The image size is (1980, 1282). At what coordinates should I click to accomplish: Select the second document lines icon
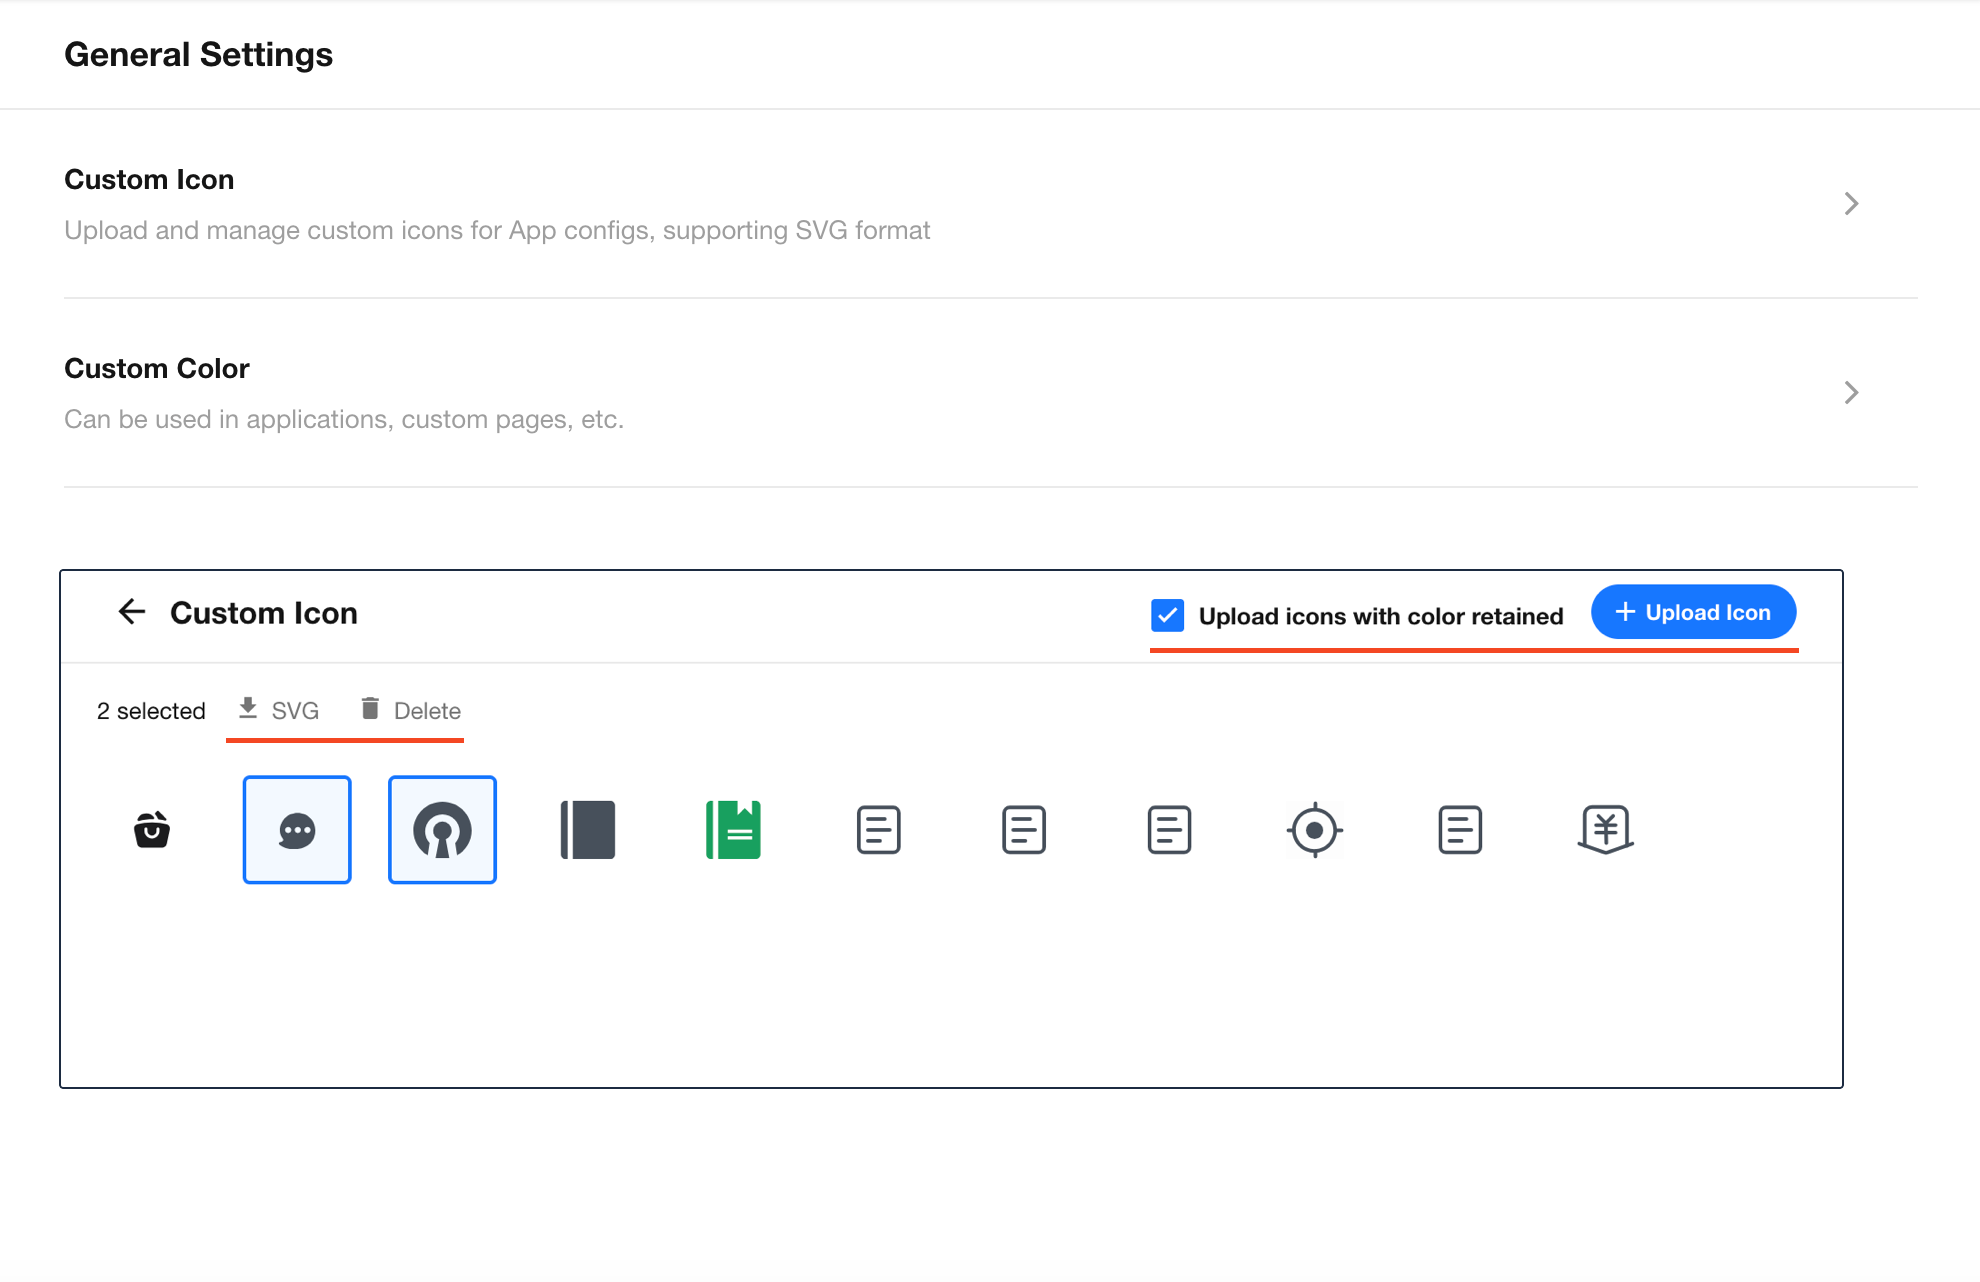pyautogui.click(x=1024, y=830)
